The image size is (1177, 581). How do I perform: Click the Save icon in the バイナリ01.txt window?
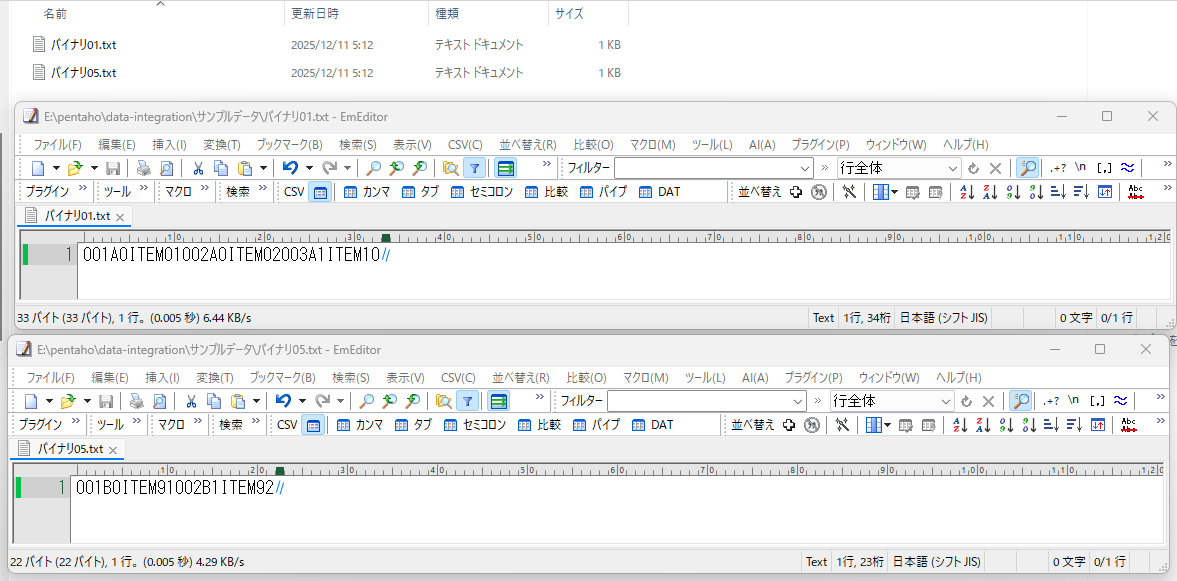pyautogui.click(x=113, y=168)
